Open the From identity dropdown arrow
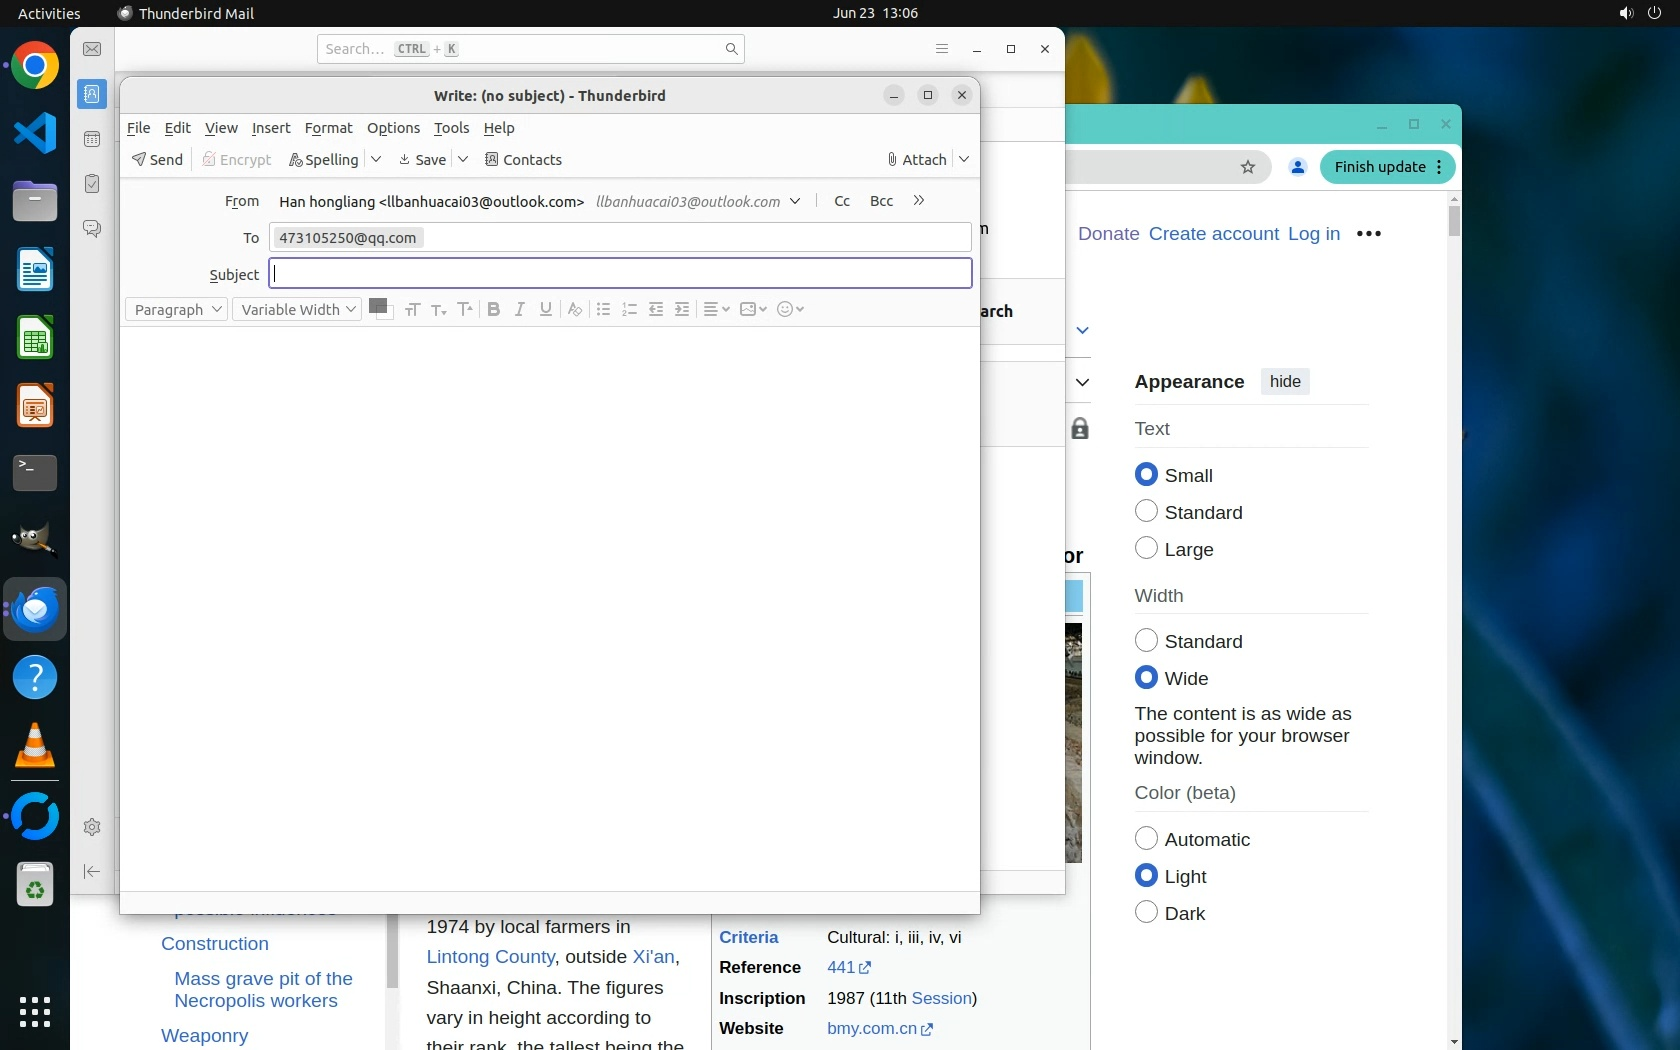1680x1050 pixels. click(x=795, y=202)
